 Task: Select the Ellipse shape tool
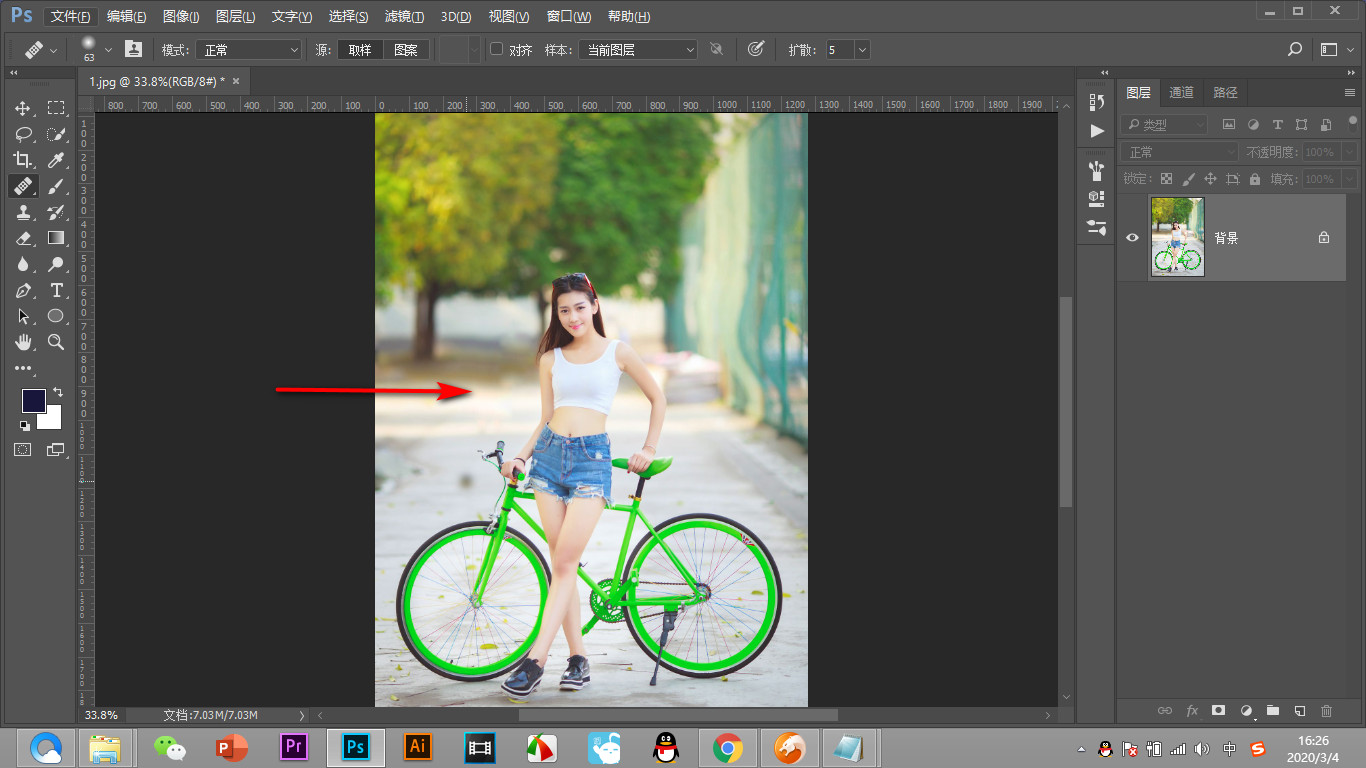point(56,316)
